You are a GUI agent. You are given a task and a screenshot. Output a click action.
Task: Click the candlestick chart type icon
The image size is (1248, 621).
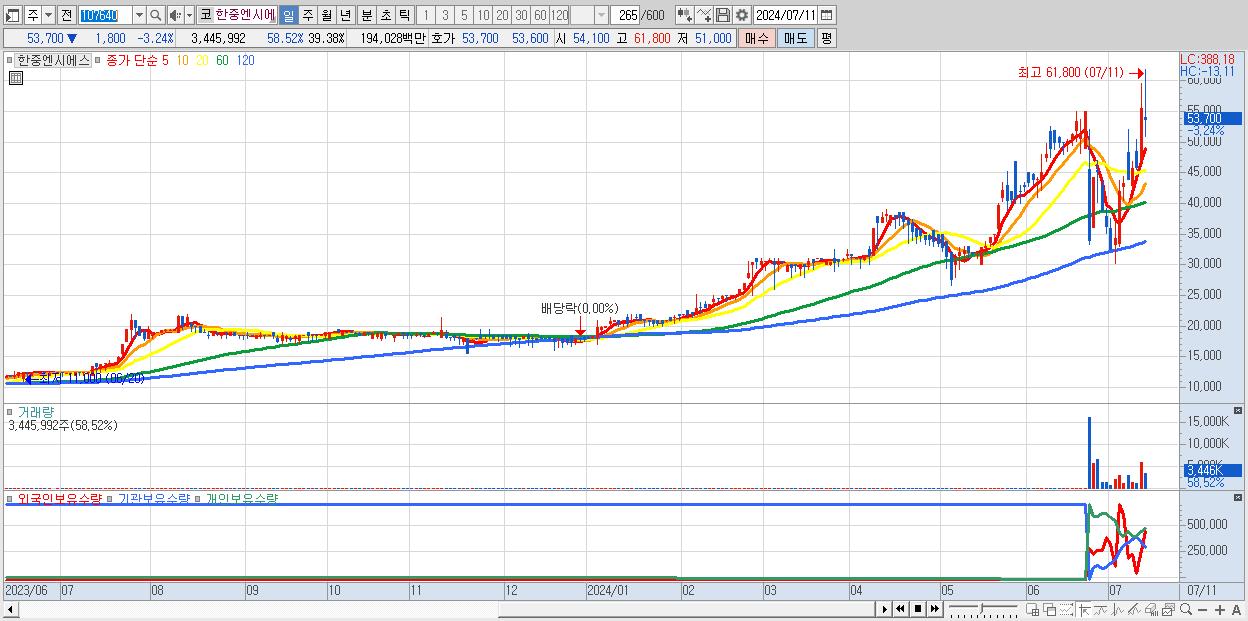pos(684,15)
